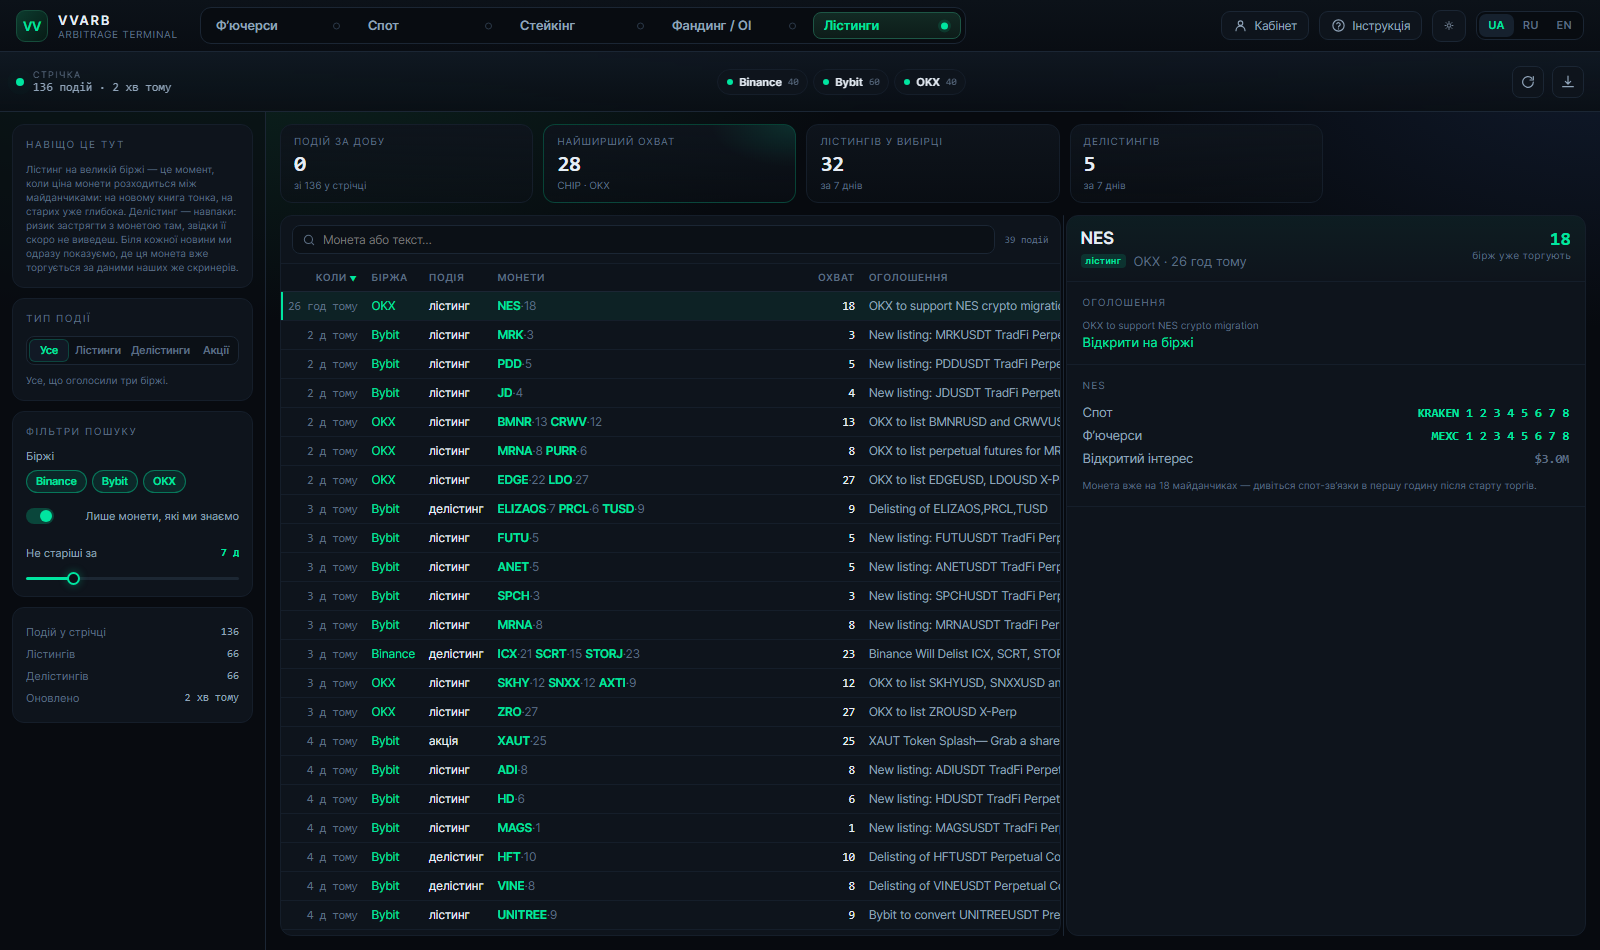Click the Binance 40 status chip
Viewport: 1600px width, 950px height.
point(762,82)
